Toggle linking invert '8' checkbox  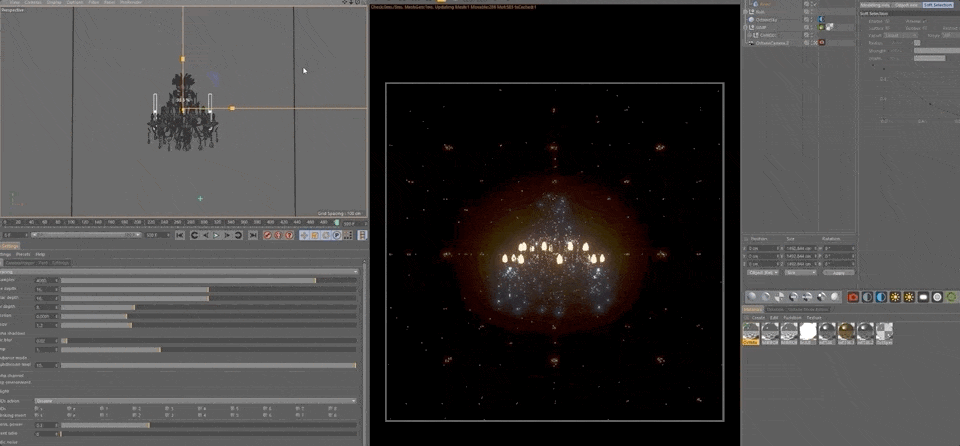[x=331, y=415]
